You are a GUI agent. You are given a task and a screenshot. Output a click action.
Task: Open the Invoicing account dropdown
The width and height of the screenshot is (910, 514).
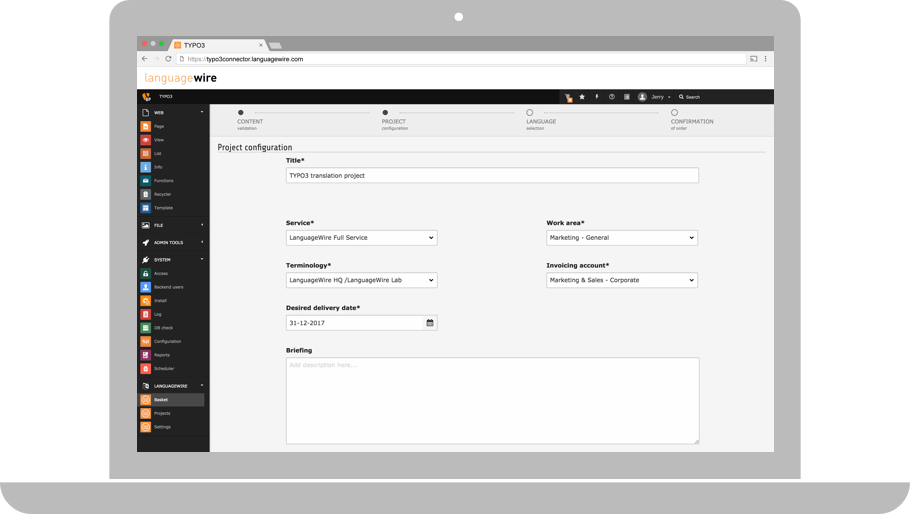coord(621,281)
